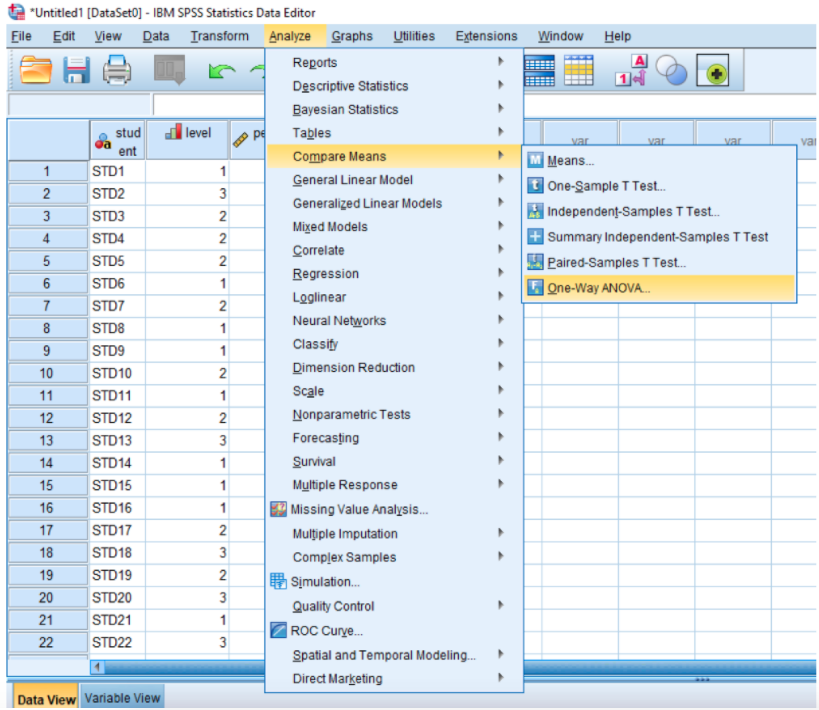Click the student column nominal icon
The image size is (819, 710).
coord(103,141)
